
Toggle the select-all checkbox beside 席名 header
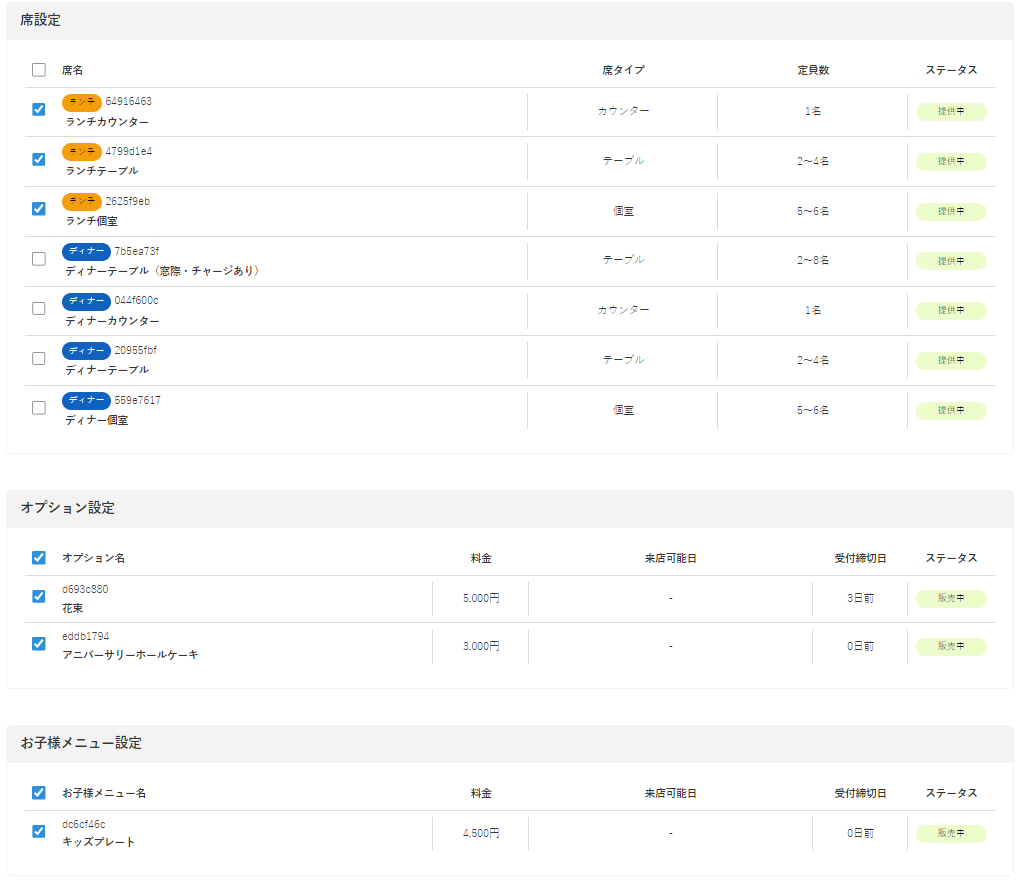(x=39, y=70)
